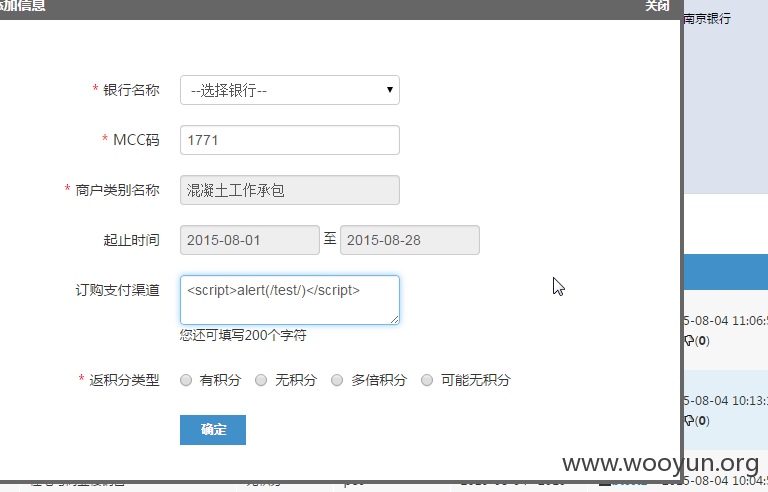
Task: Click the end date field 2015-08-28
Action: pyautogui.click(x=409, y=240)
